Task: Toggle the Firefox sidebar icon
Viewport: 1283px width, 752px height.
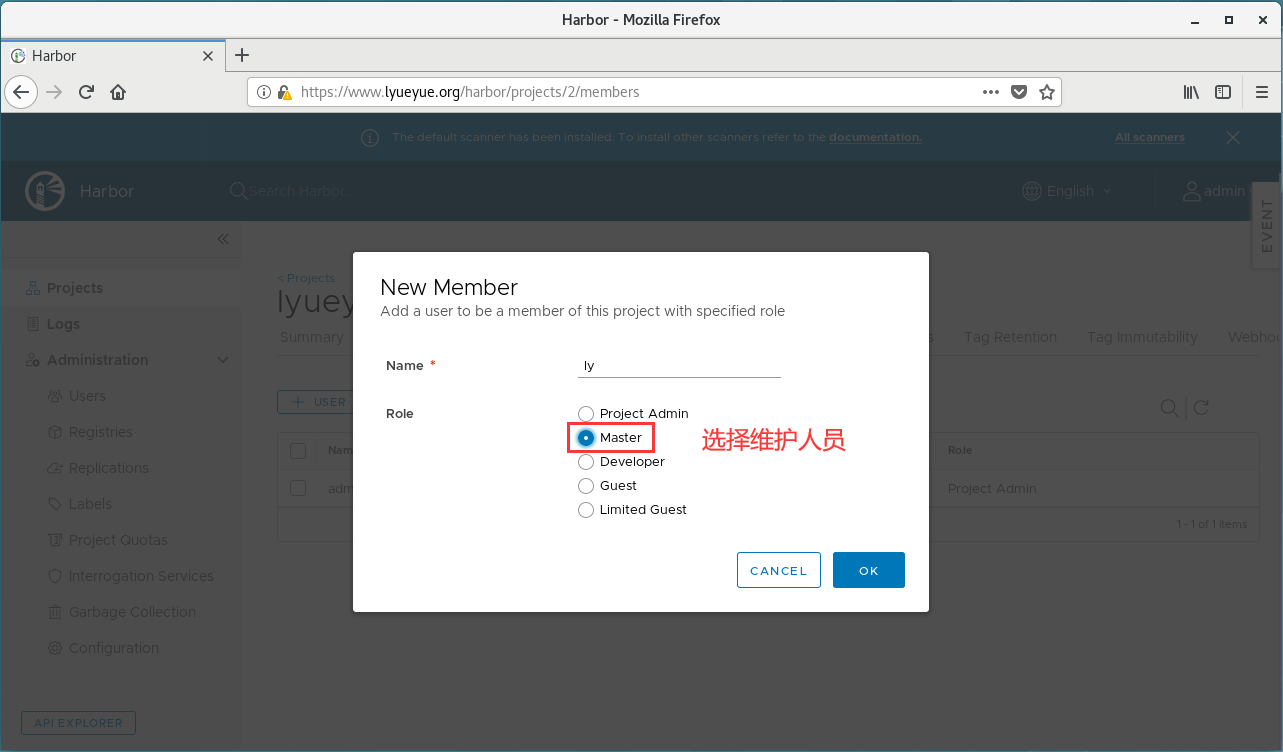Action: [x=1223, y=92]
